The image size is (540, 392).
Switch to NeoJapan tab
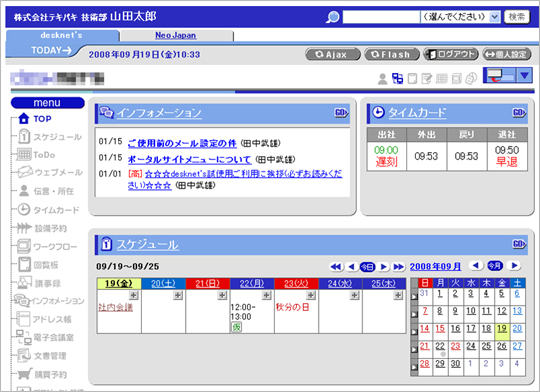click(176, 35)
